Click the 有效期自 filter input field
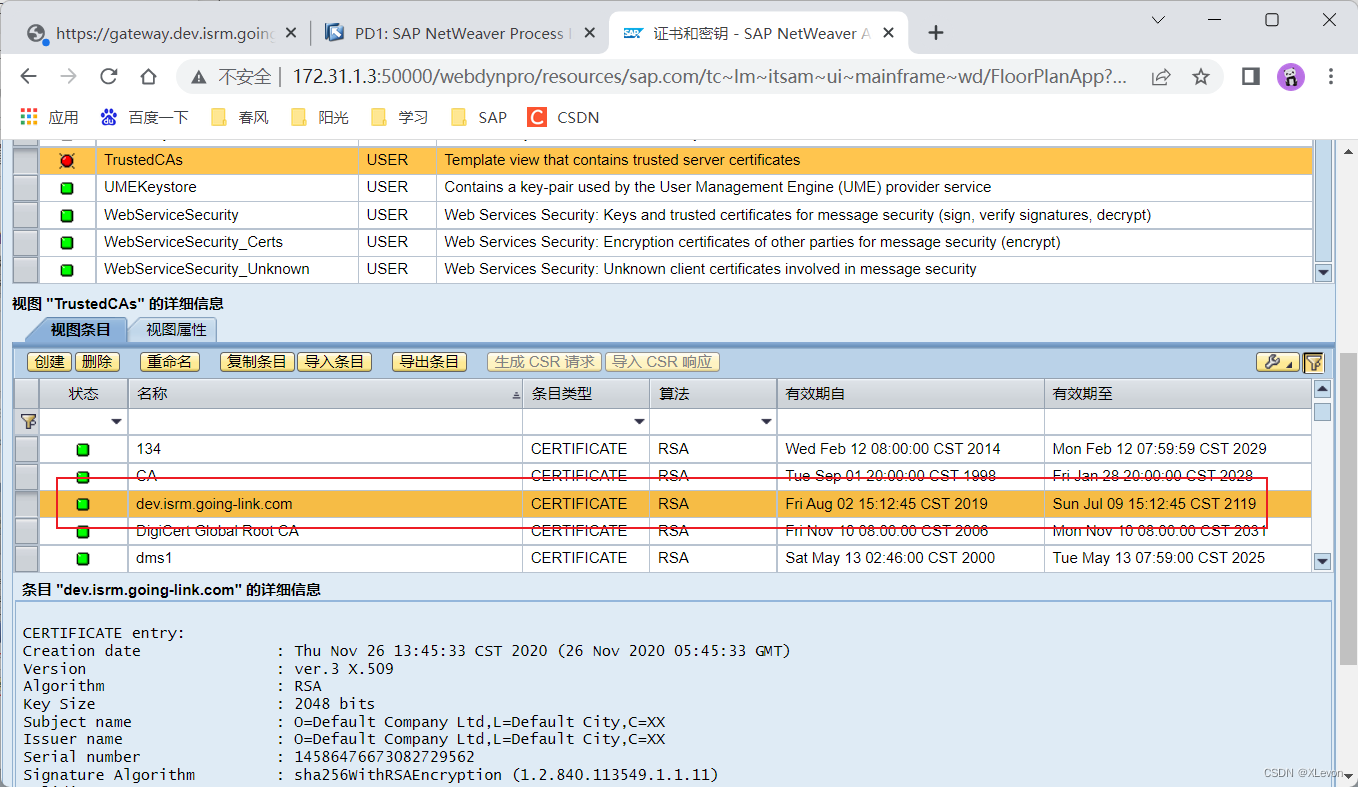The image size is (1358, 787). 910,422
